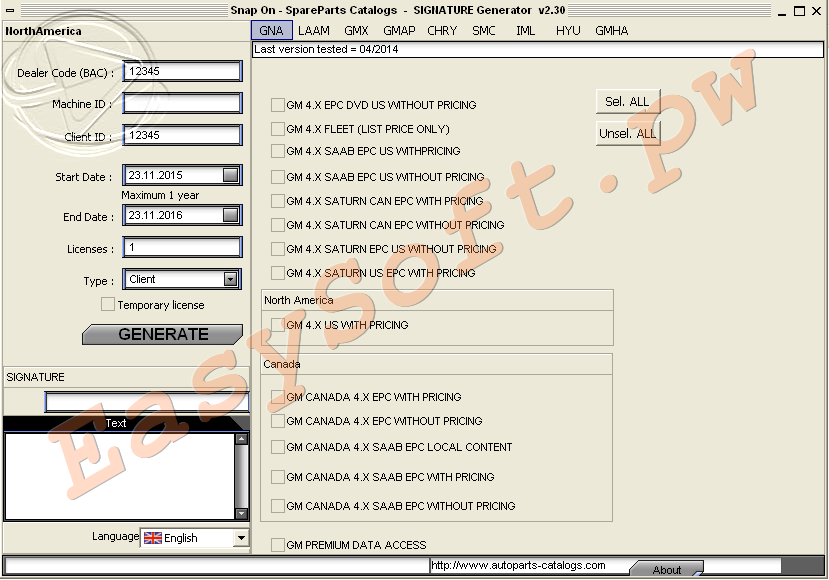Click the End Date value 23.11.2016

[155, 215]
